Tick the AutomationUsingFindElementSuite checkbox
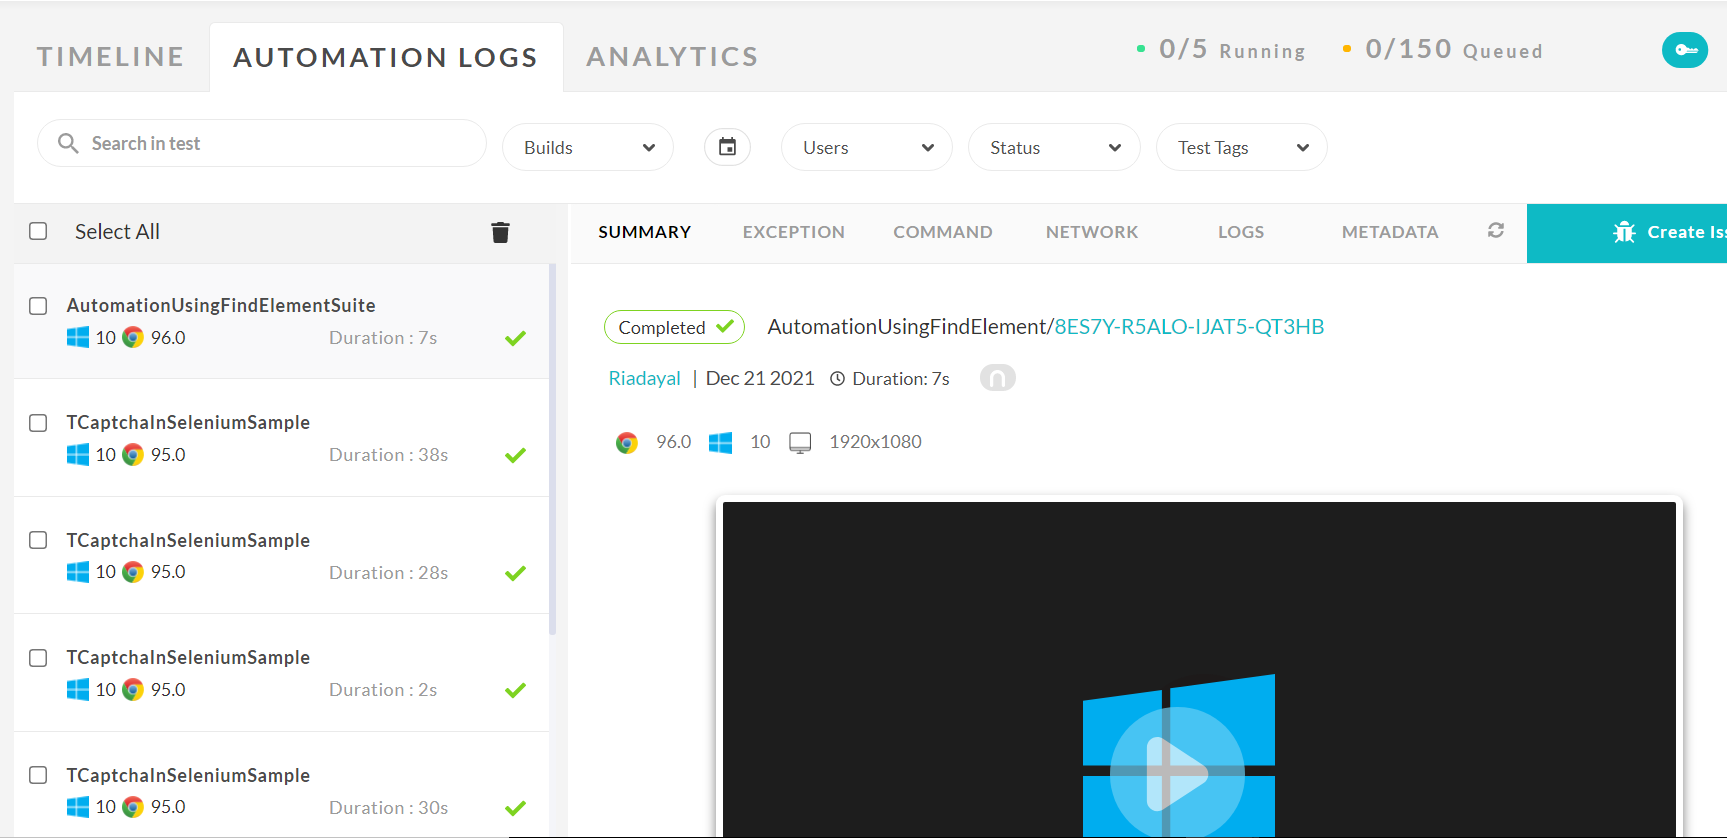The width and height of the screenshot is (1727, 838). (x=38, y=306)
